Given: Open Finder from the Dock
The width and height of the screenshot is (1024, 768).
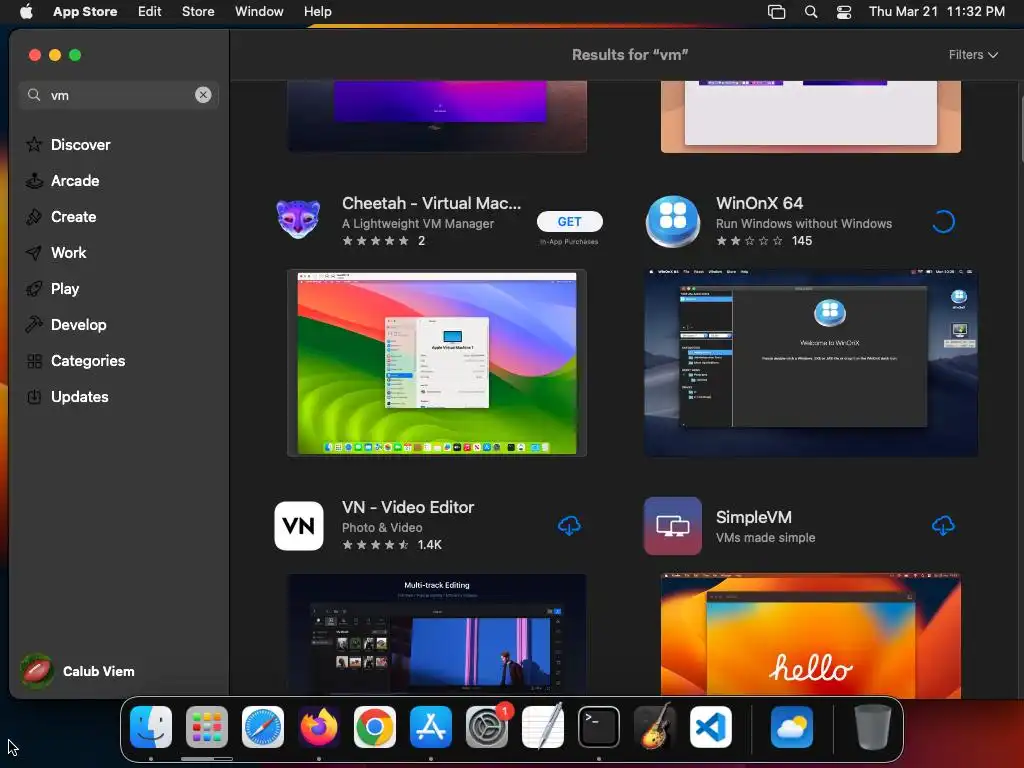Looking at the screenshot, I should pos(151,727).
